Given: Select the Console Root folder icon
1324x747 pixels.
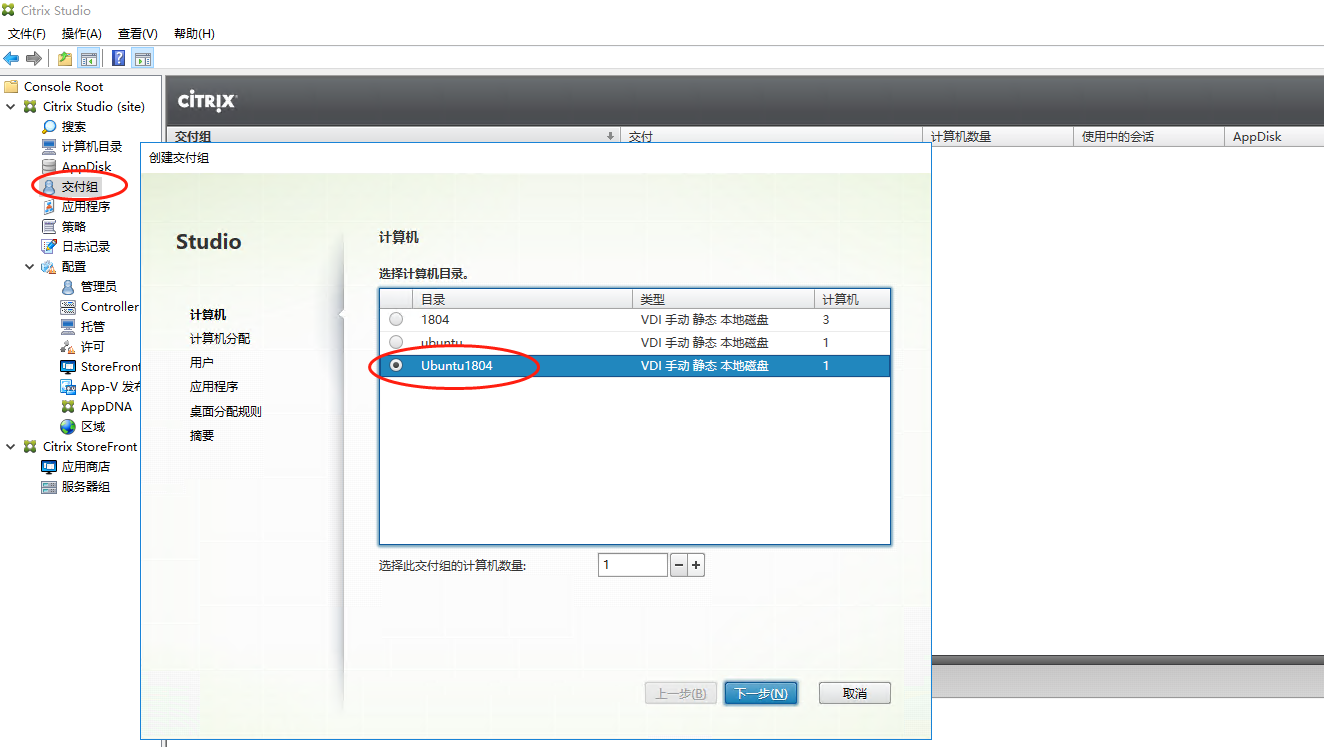Looking at the screenshot, I should pos(11,86).
